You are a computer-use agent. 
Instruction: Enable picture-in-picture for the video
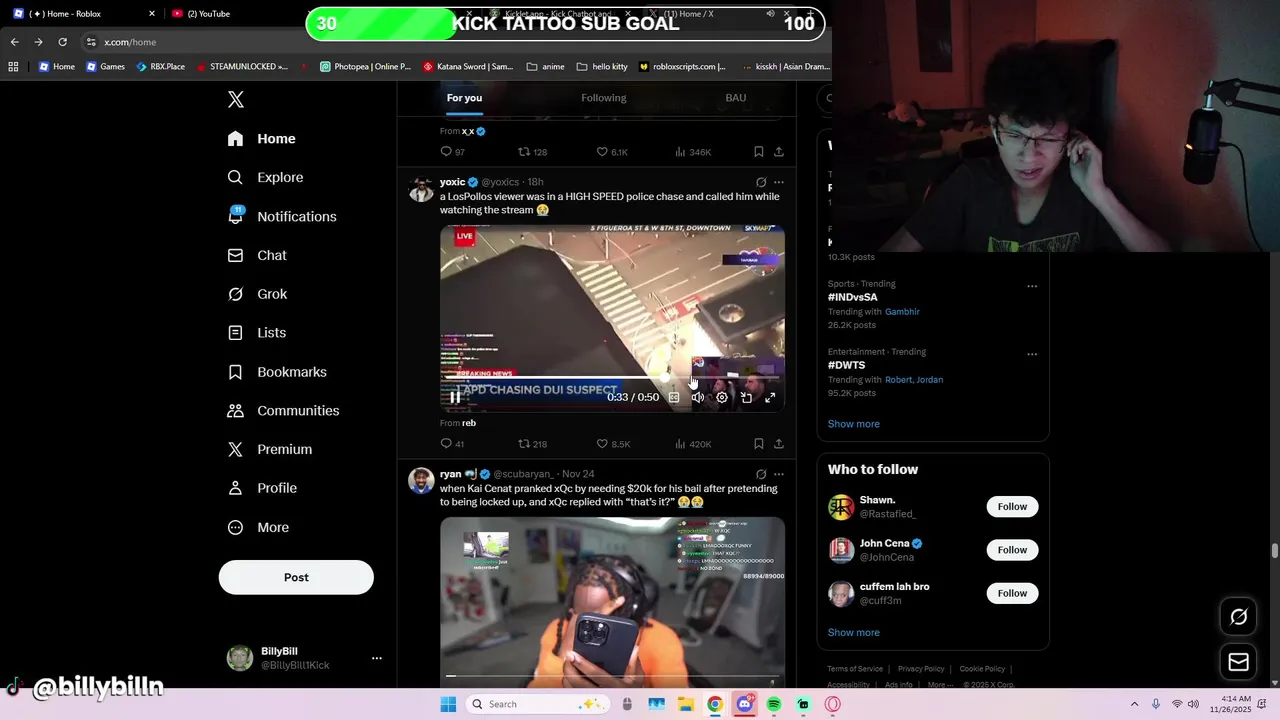pyautogui.click(x=746, y=397)
